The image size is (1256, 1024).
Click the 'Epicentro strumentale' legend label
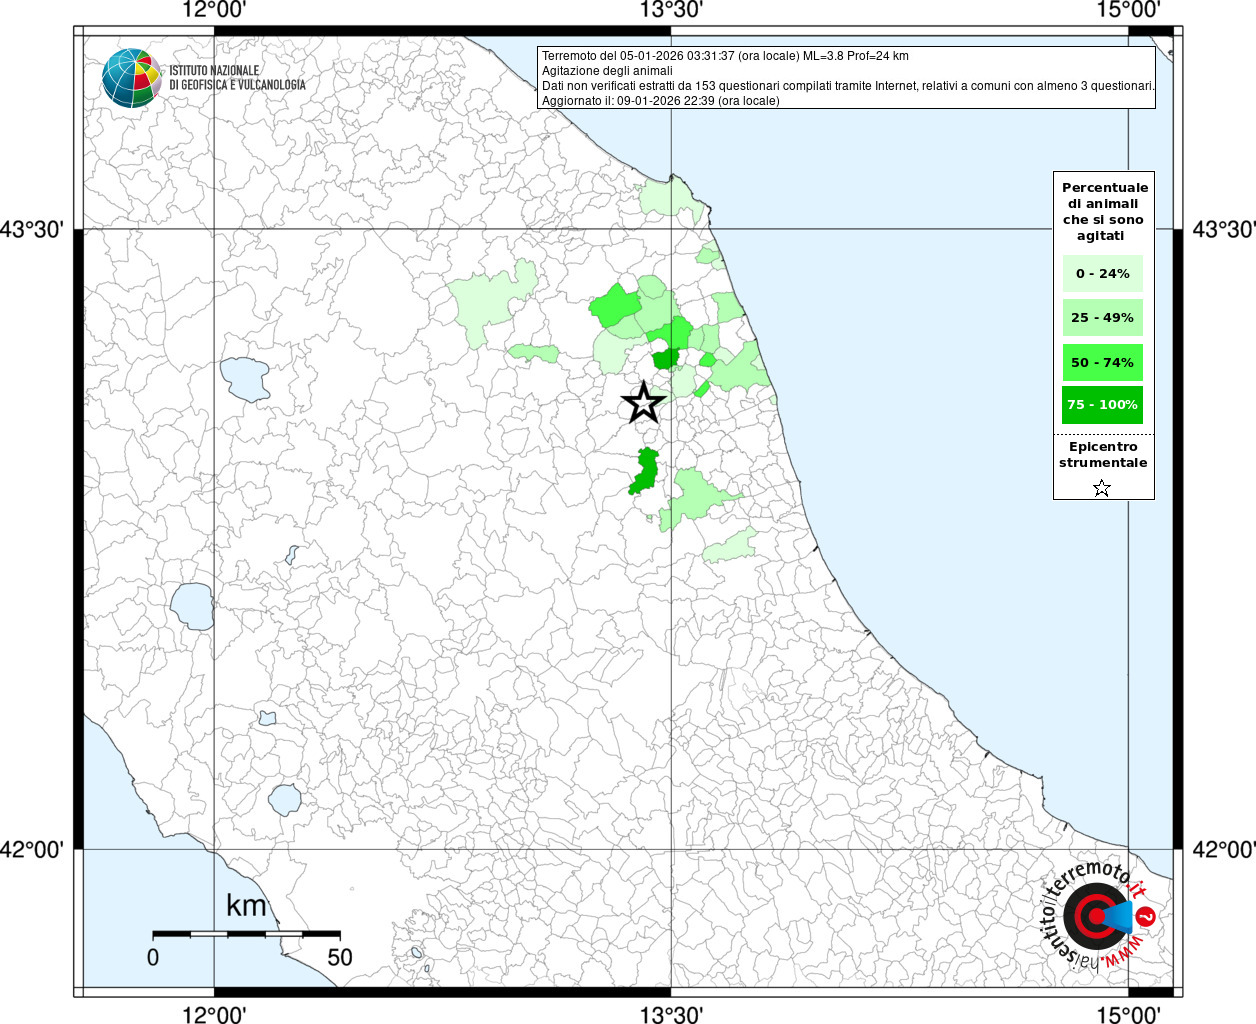1103,455
